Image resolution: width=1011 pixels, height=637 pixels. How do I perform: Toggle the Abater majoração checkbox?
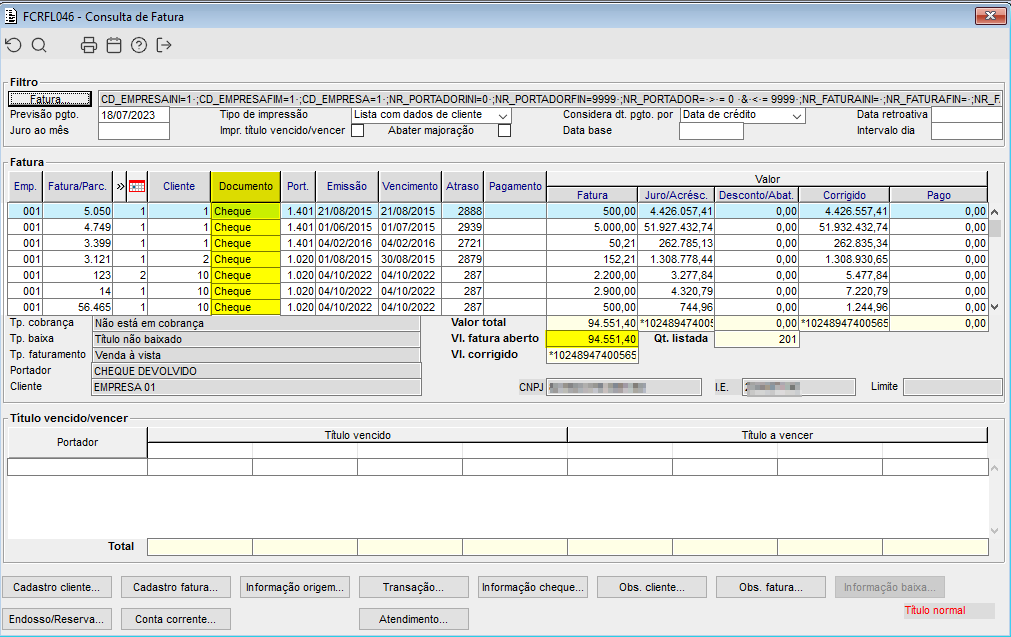504,130
